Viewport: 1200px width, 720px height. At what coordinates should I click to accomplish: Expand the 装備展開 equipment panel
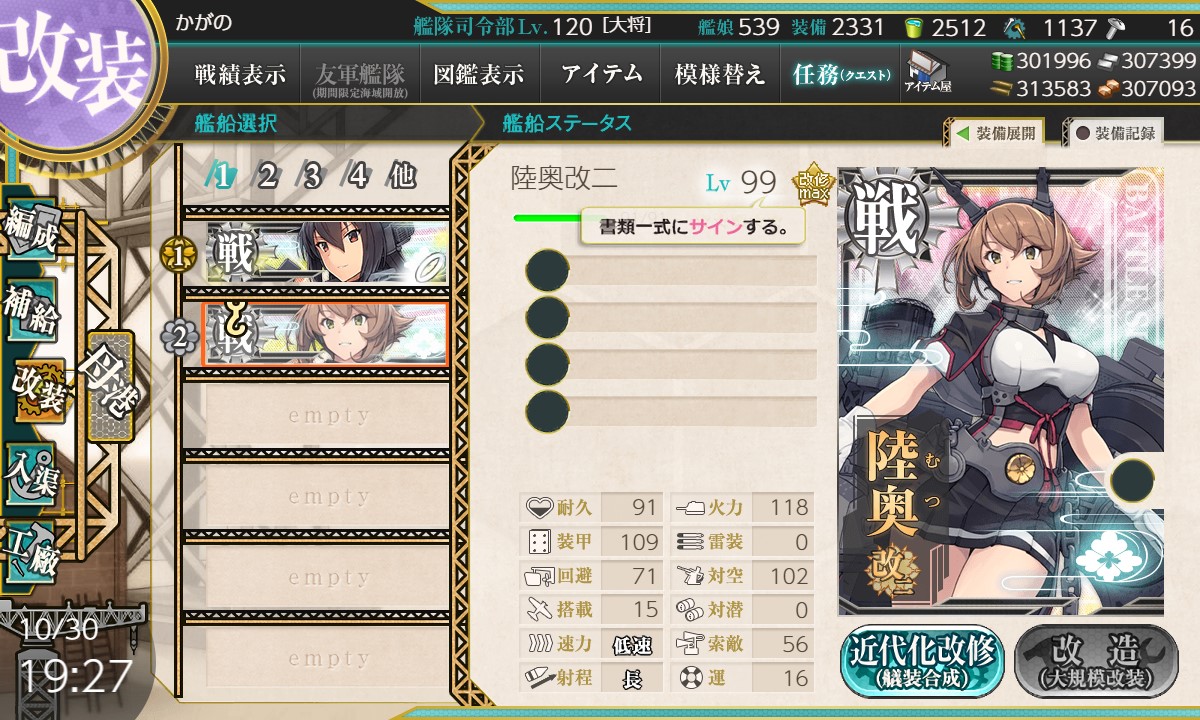click(994, 133)
